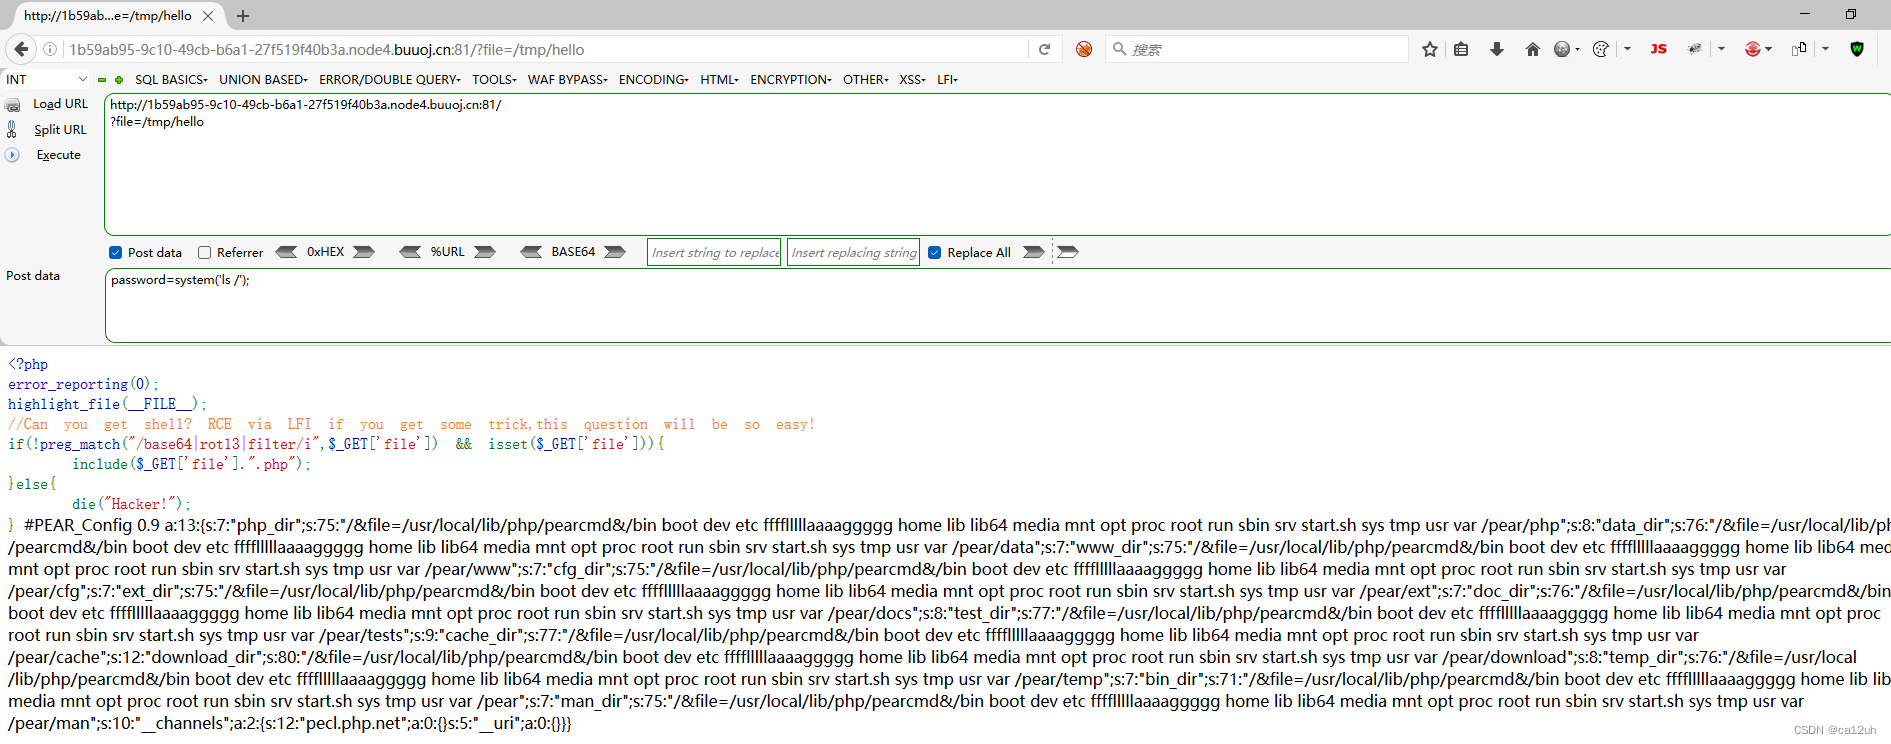URL-encode with arrow right of %URL

pos(485,252)
